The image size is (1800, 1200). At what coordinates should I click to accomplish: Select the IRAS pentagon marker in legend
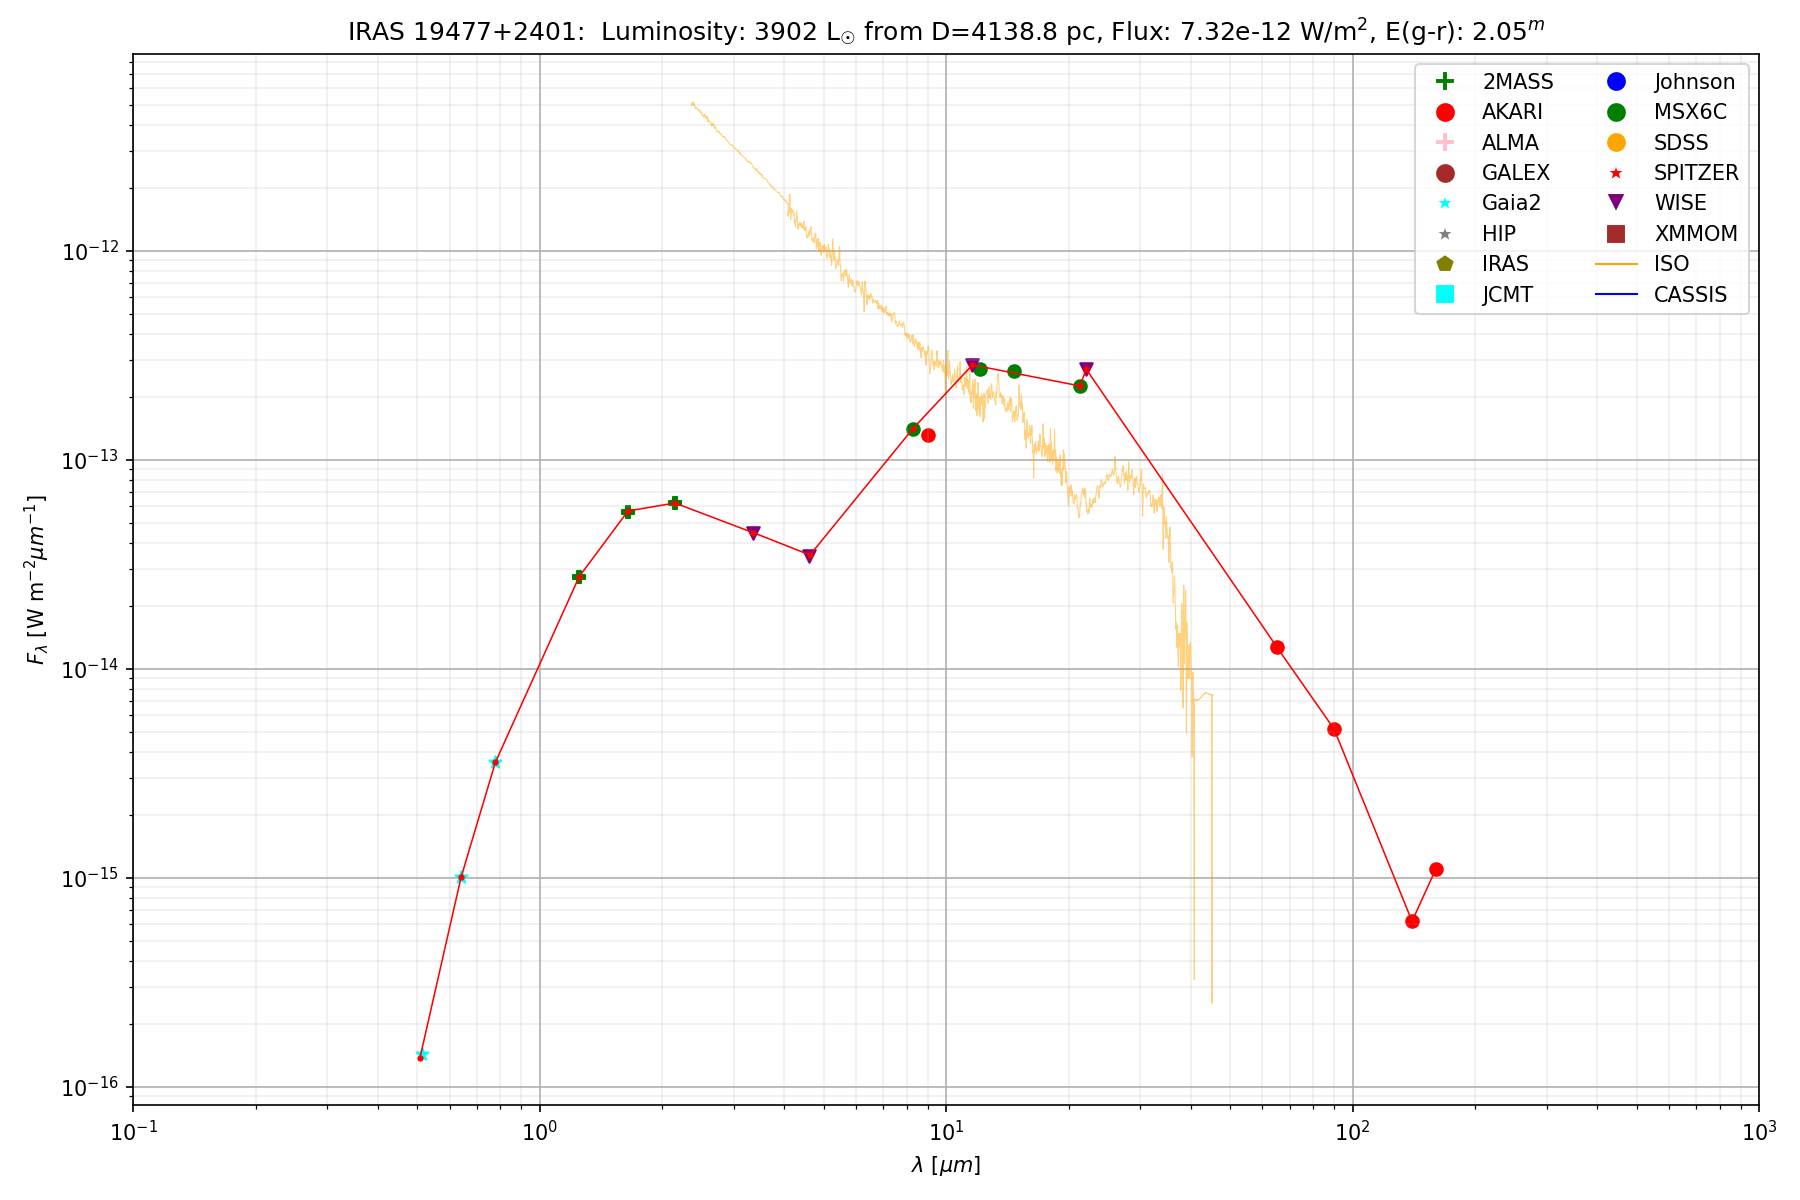pyautogui.click(x=1444, y=264)
